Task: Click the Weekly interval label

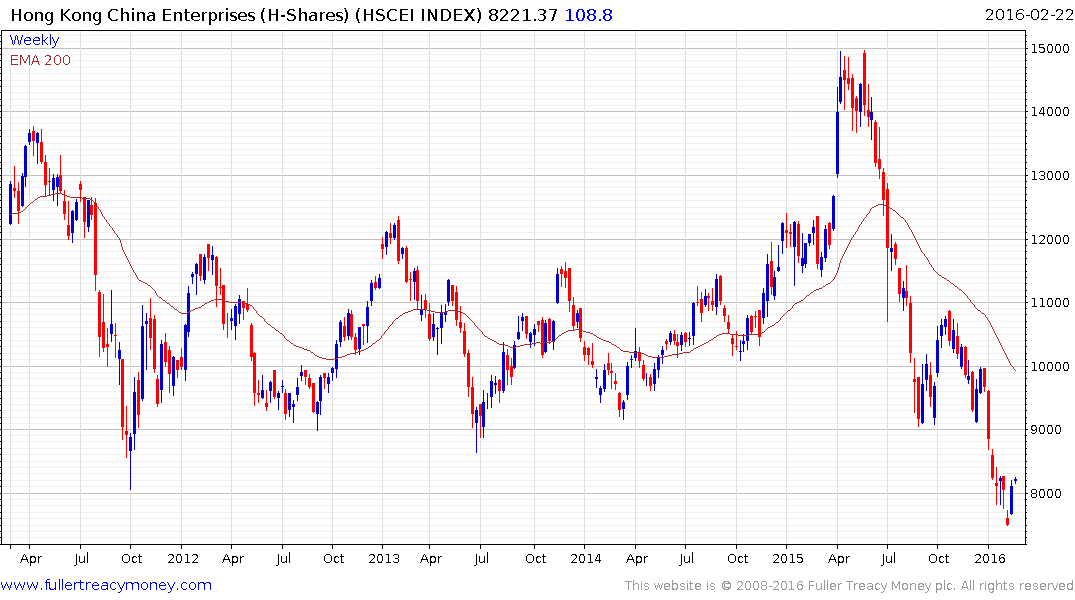Action: coord(34,40)
